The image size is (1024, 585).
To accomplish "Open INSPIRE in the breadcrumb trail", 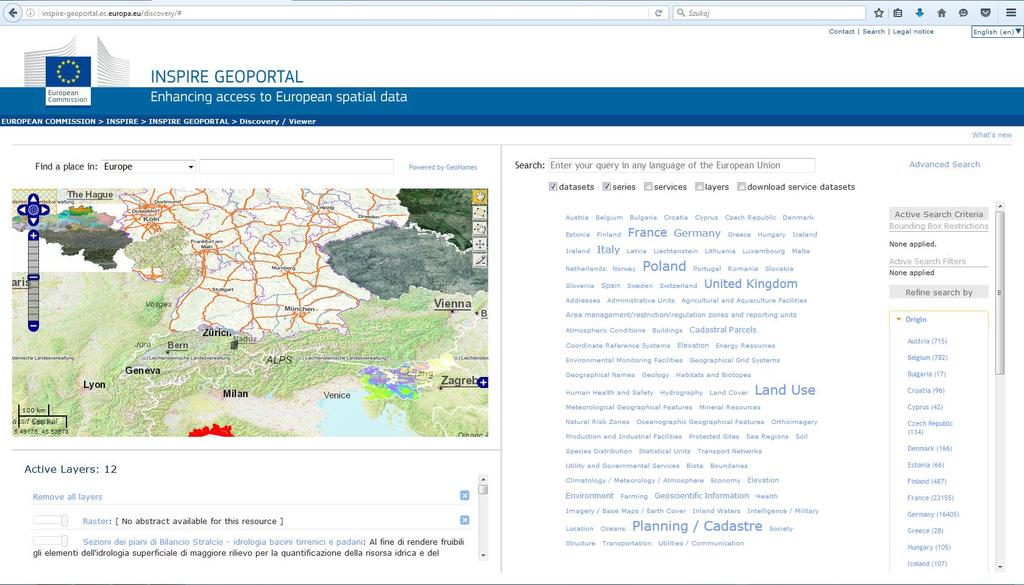I will coord(122,121).
